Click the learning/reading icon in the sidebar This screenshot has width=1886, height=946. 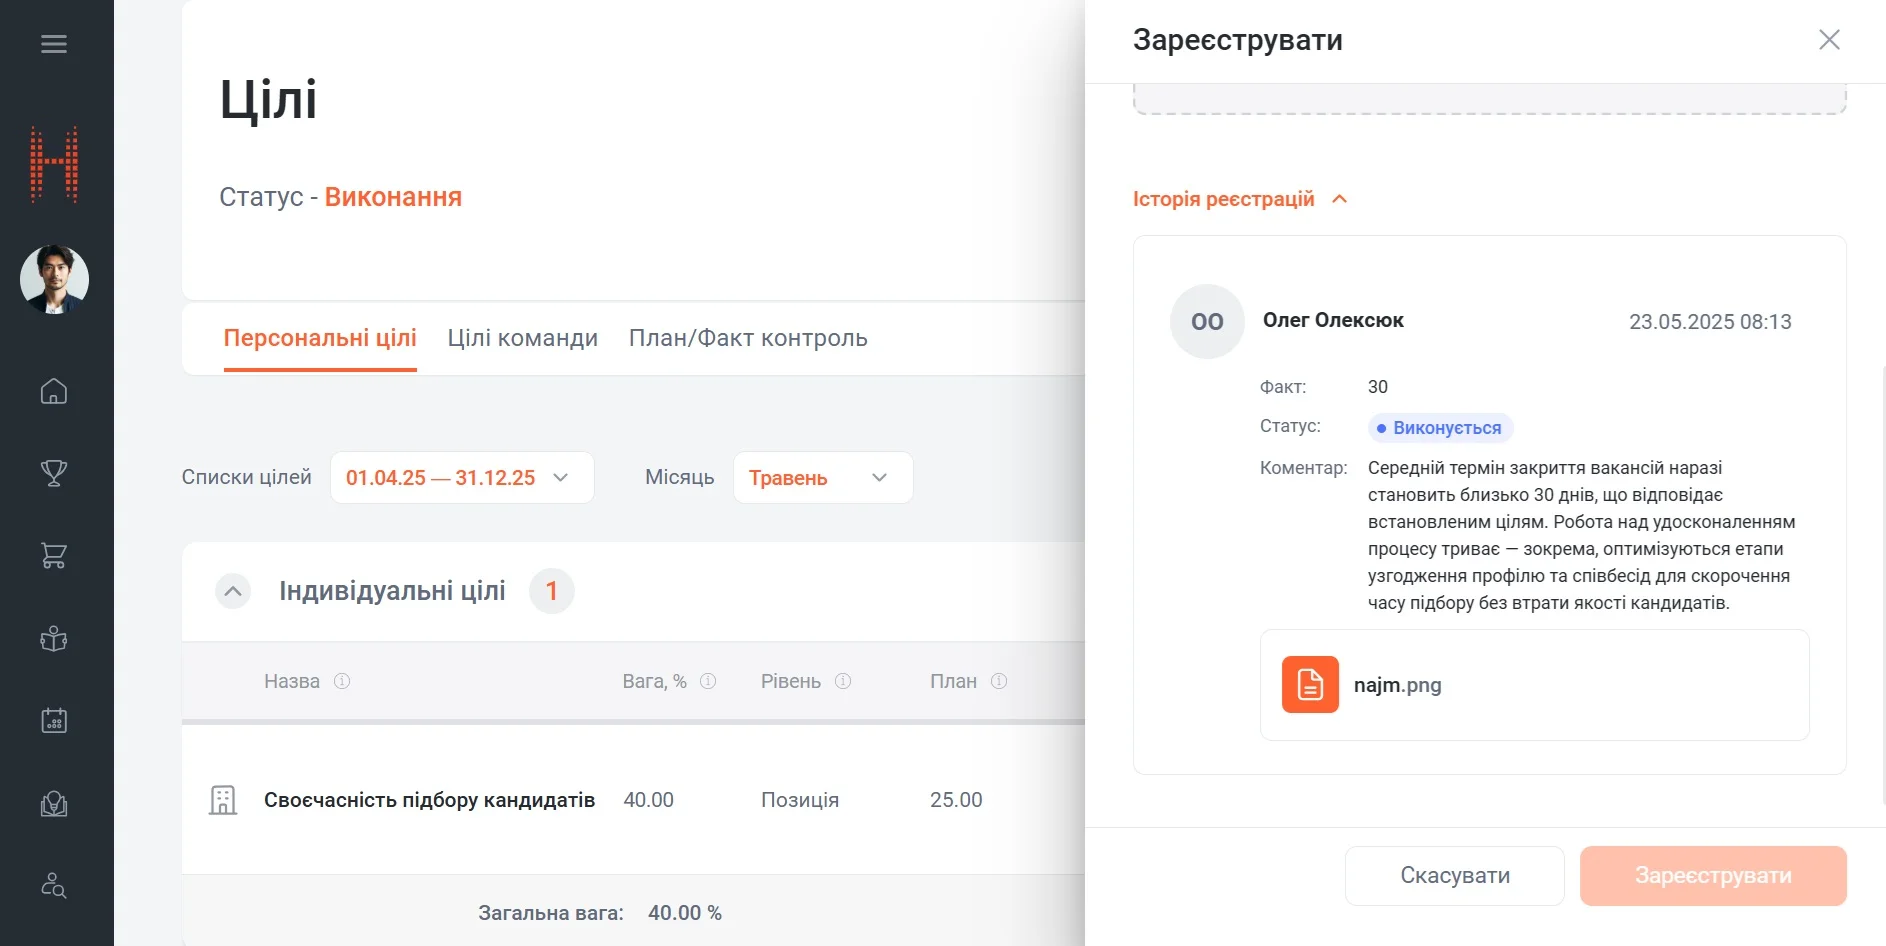tap(54, 638)
